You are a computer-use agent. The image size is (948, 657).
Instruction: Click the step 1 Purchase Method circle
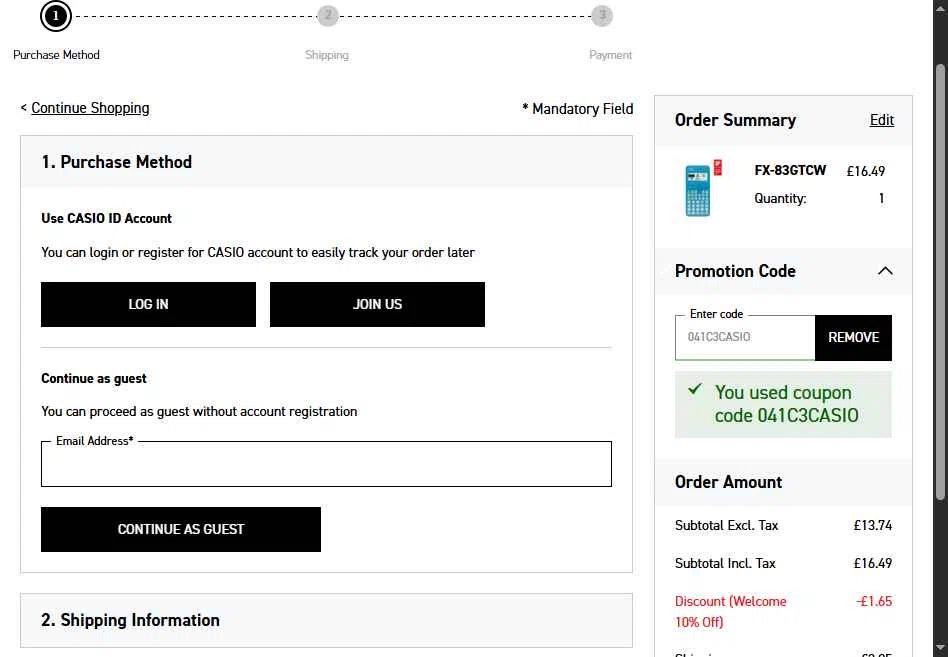pos(56,15)
